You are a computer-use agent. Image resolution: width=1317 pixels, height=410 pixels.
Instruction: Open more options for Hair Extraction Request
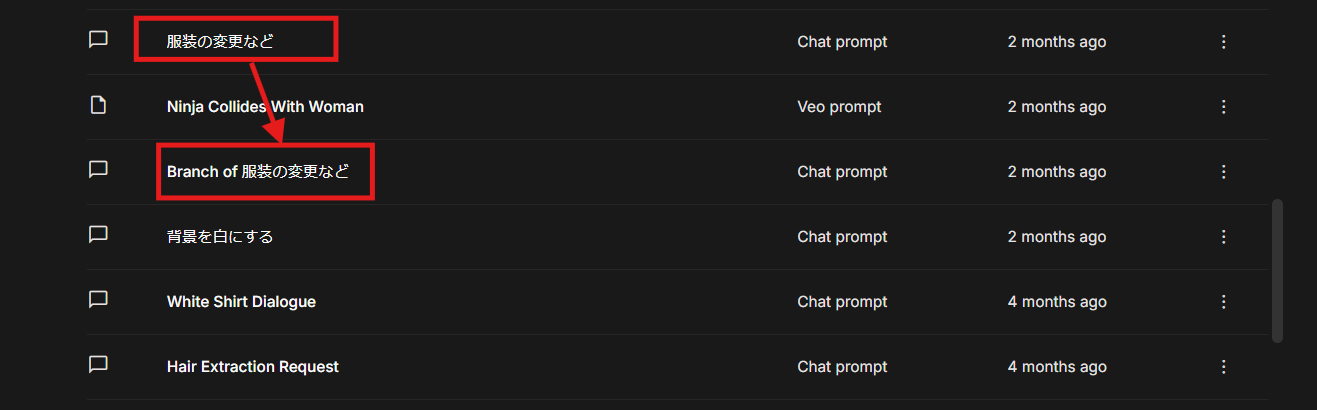pyautogui.click(x=1223, y=367)
